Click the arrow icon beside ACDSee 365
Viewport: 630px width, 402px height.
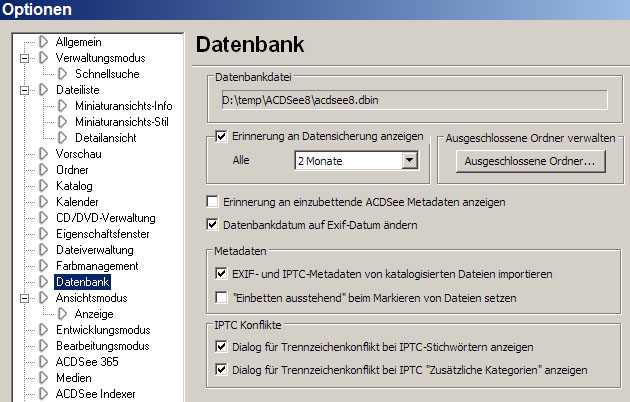point(44,362)
